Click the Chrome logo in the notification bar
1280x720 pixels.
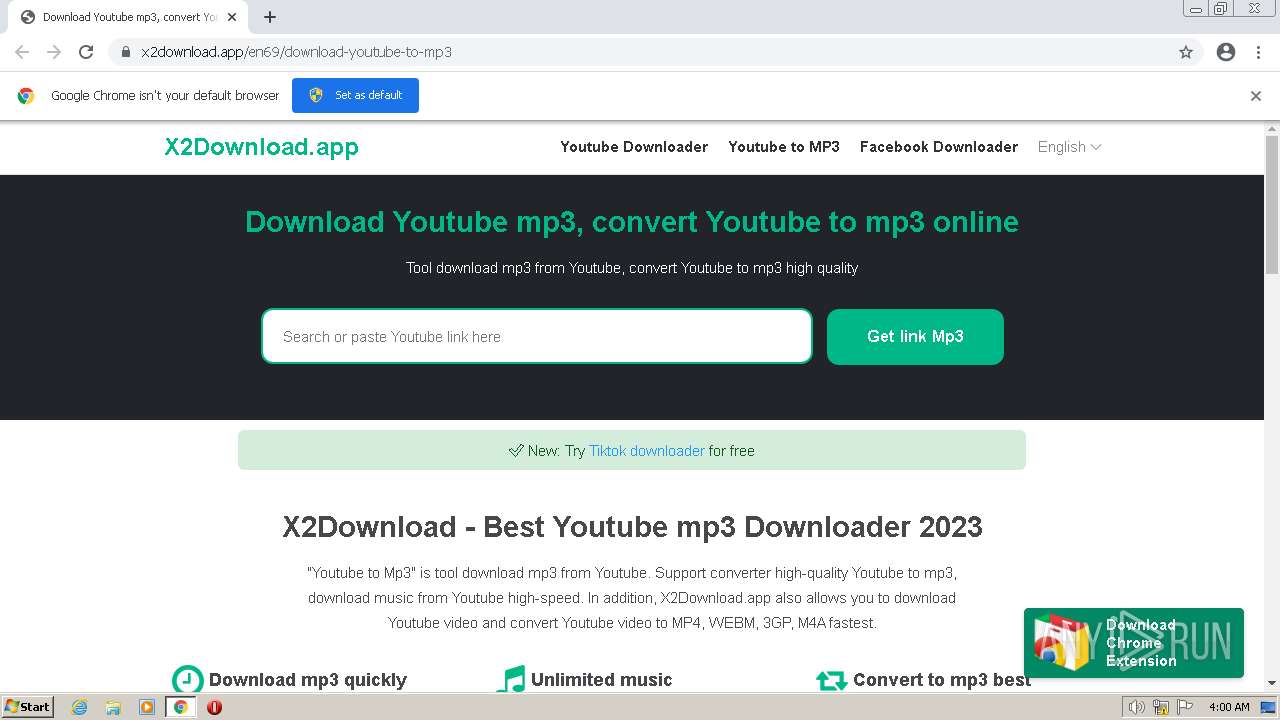coord(26,96)
